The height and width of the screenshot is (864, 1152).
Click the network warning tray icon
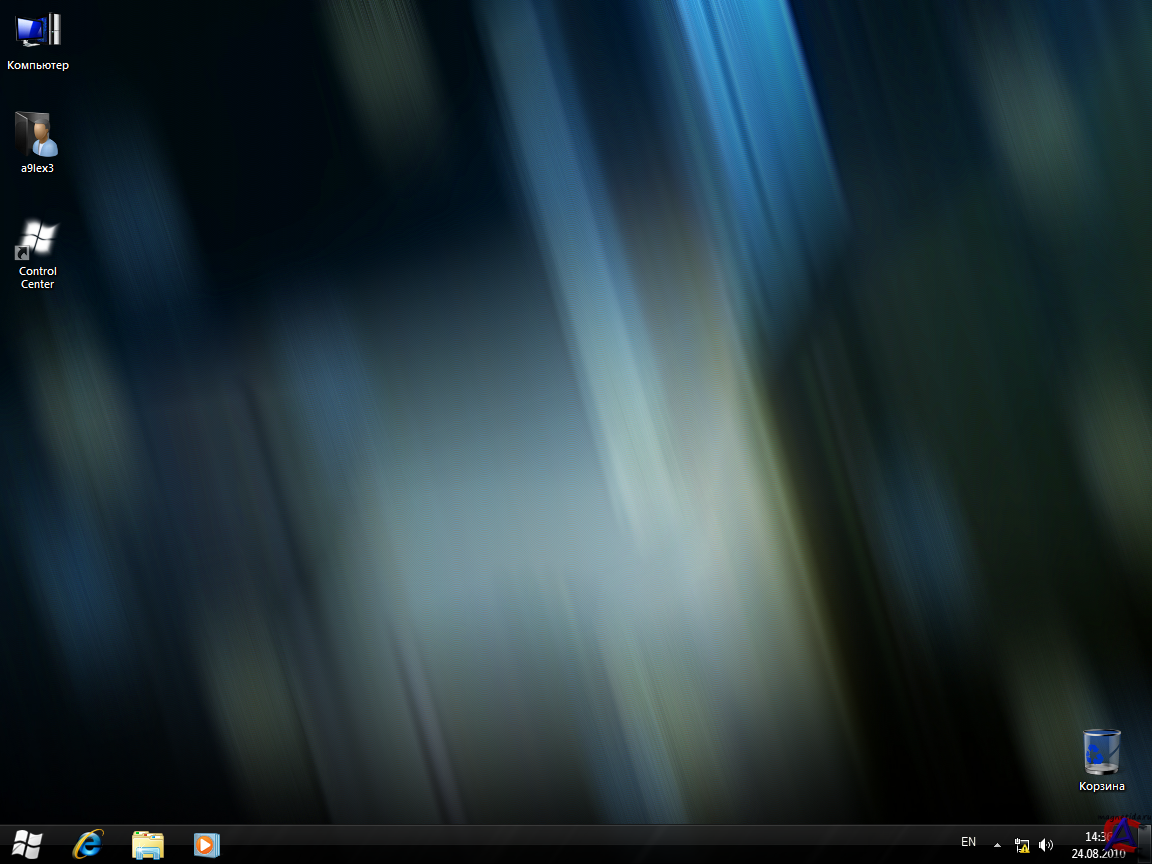(x=1021, y=845)
